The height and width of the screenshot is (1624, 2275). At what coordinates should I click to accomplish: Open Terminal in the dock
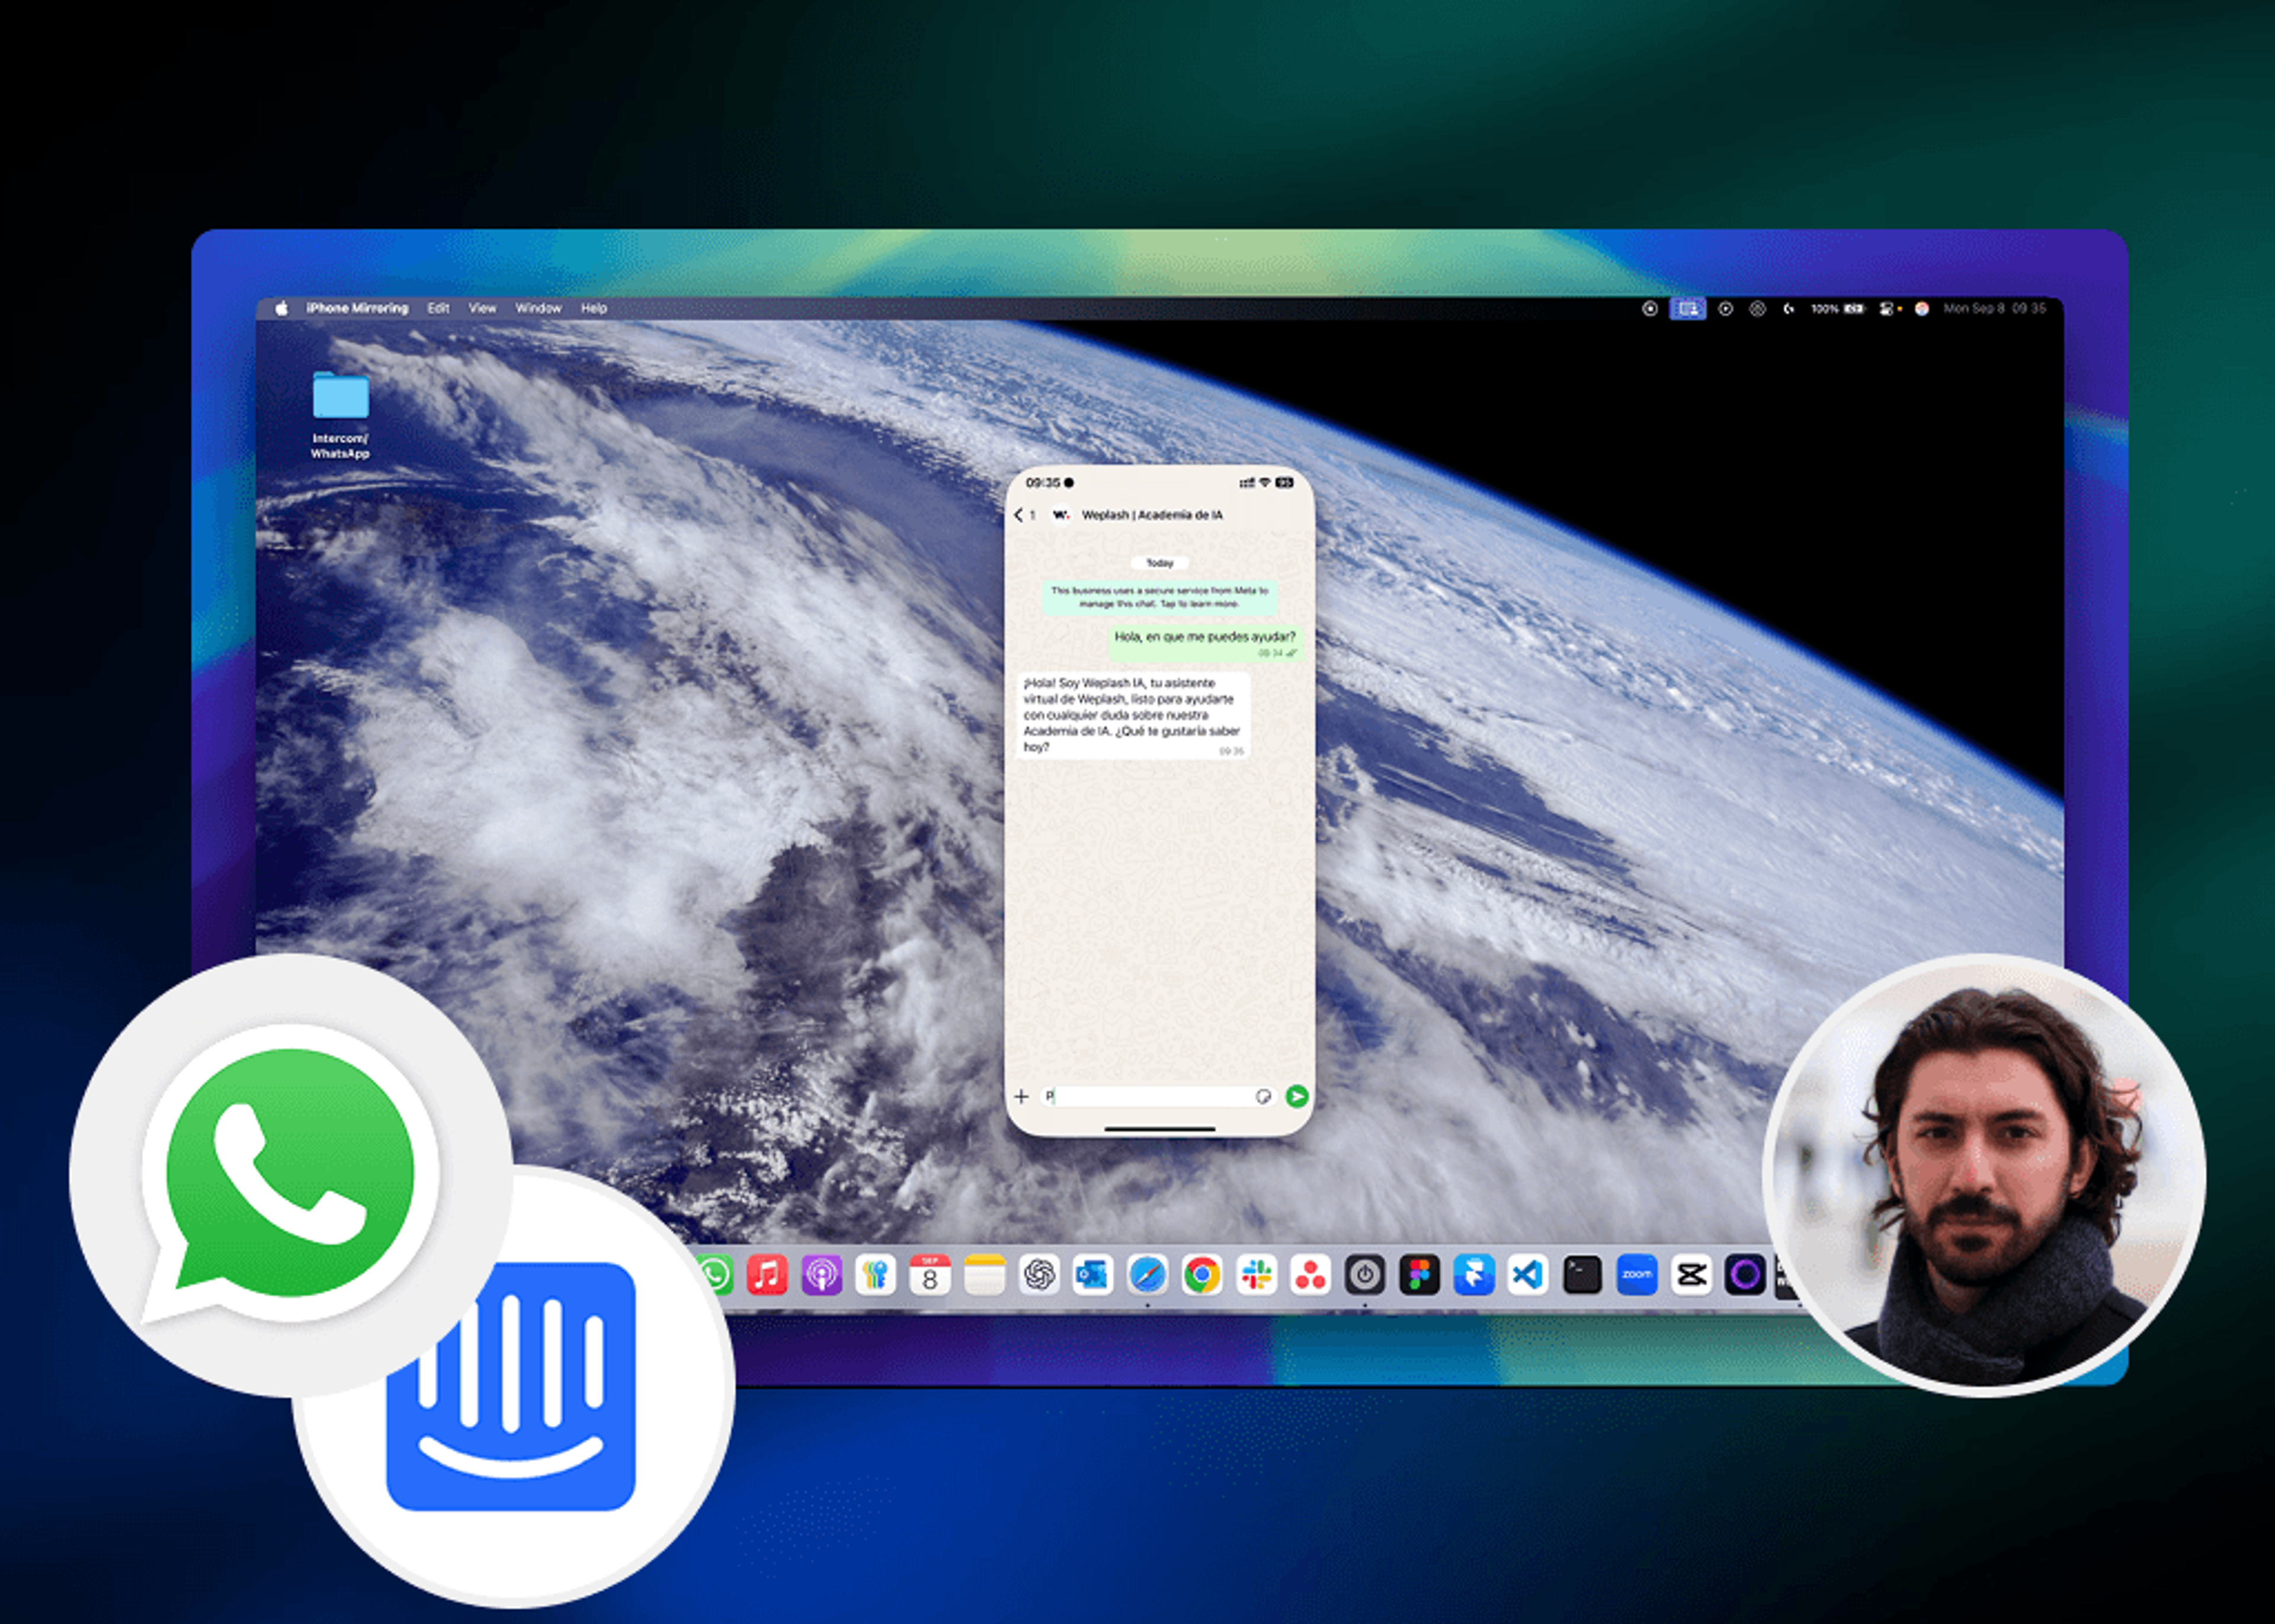point(1582,1275)
